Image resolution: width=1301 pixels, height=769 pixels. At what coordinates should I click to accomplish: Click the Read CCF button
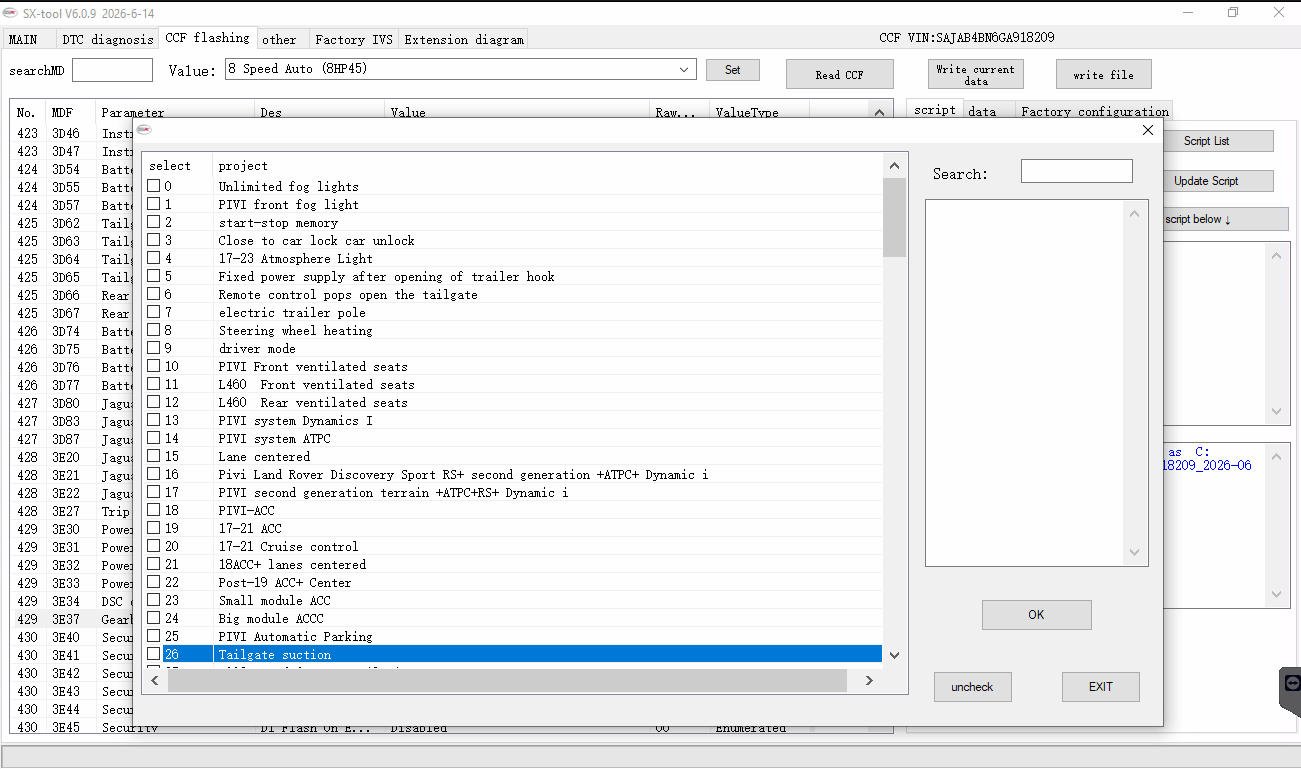tap(839, 74)
